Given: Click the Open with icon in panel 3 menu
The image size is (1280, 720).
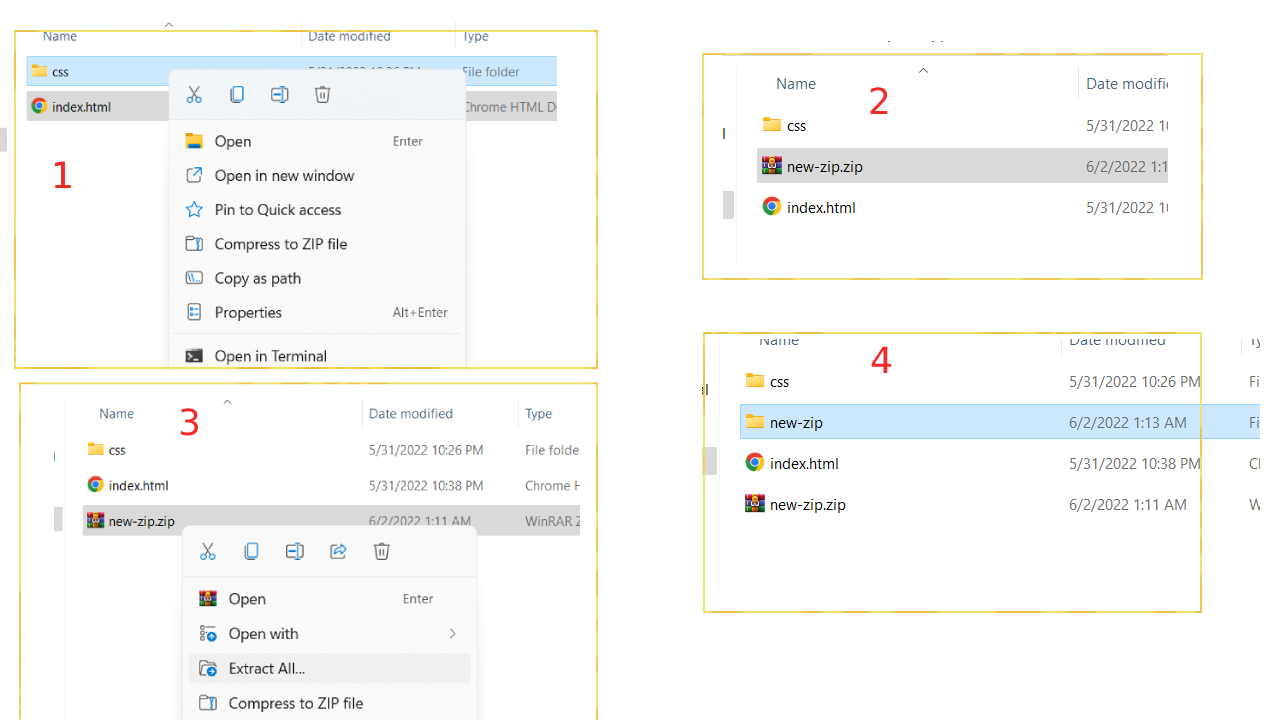Looking at the screenshot, I should tap(208, 633).
